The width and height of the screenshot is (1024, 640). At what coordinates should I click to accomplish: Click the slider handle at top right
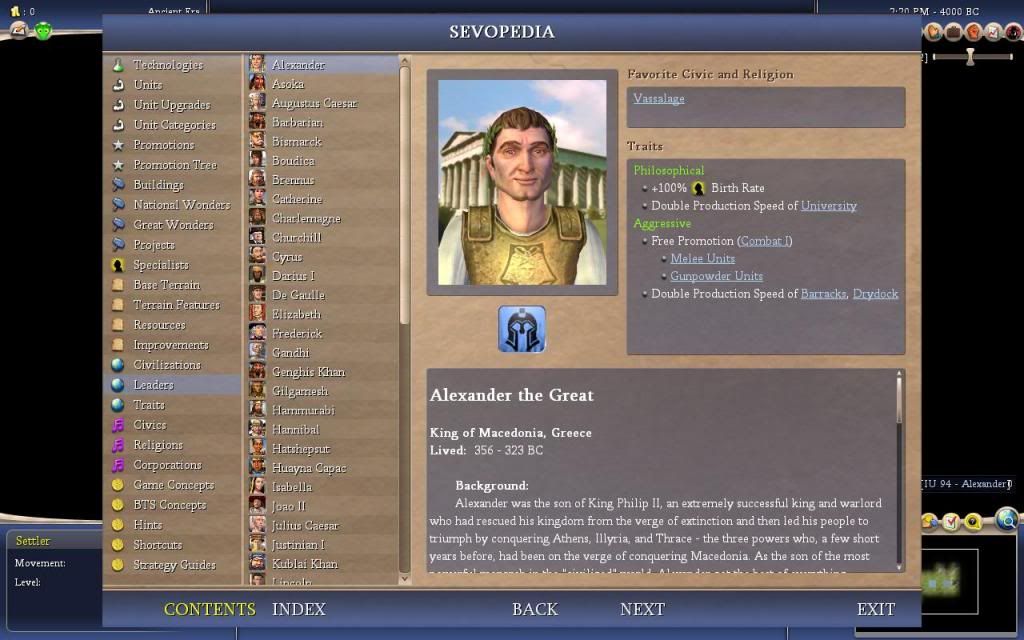tap(970, 57)
